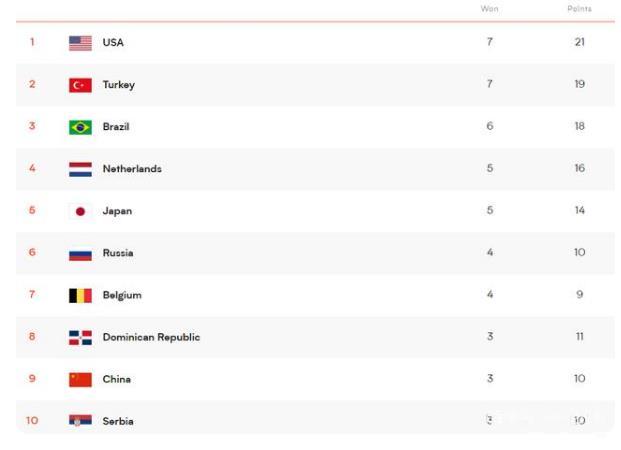Click the Turkey flag icon

click(x=80, y=85)
